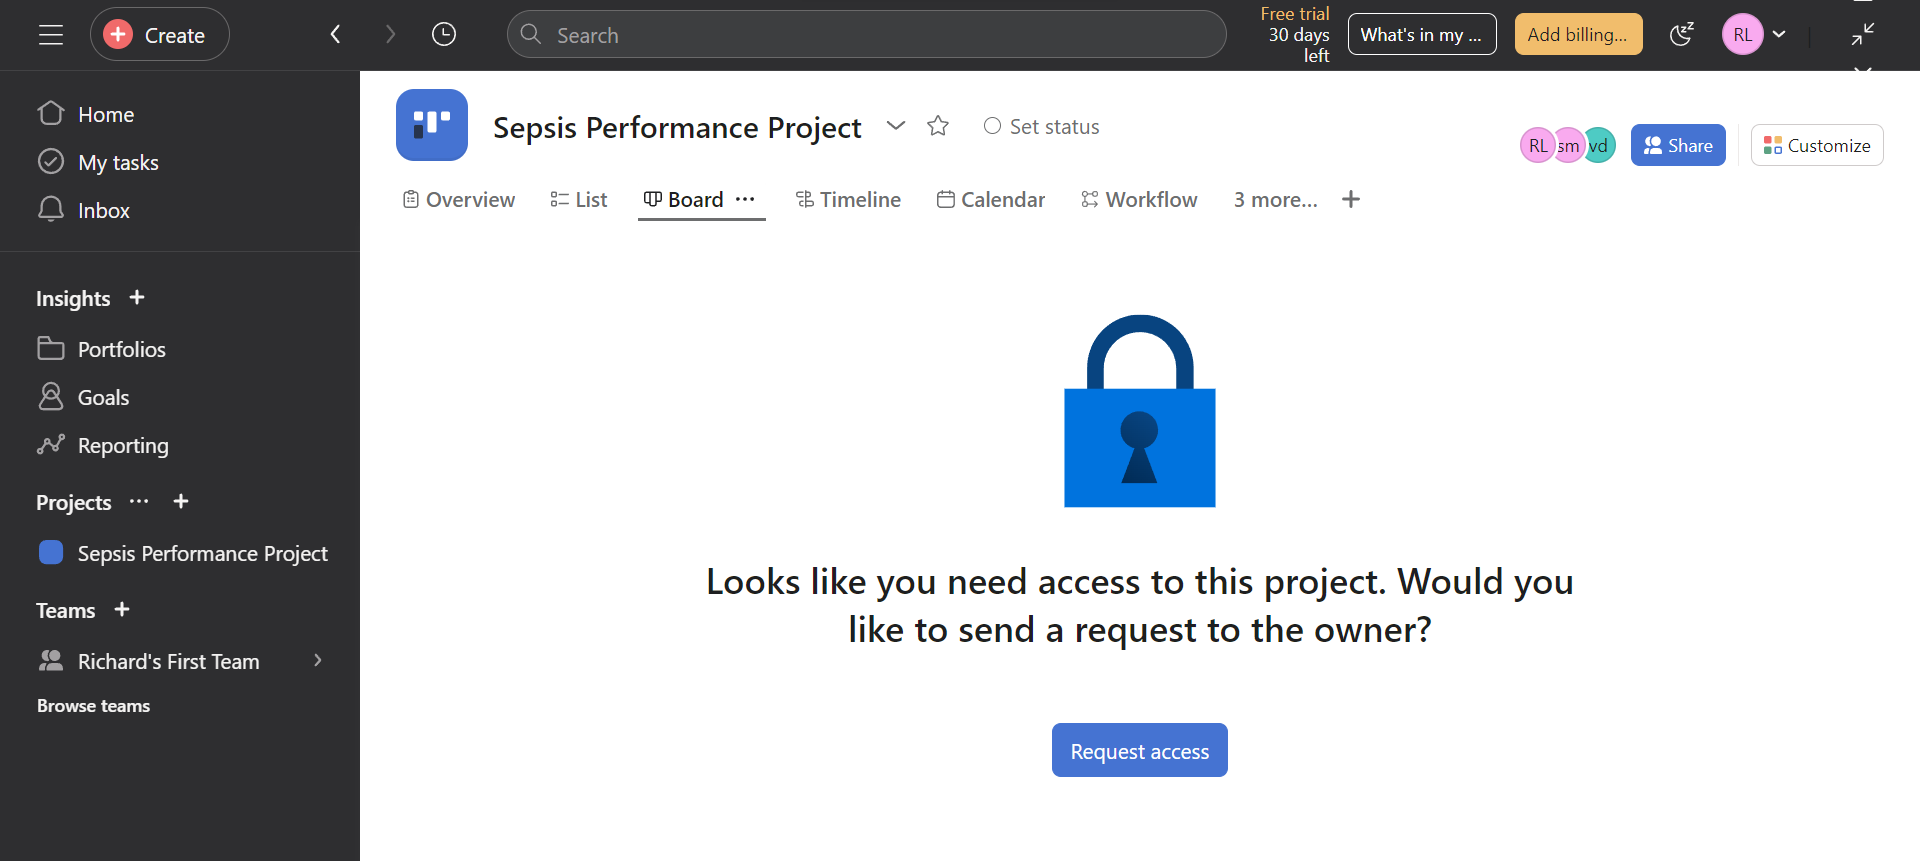Open the RL profile avatar menu
The image size is (1920, 861).
[x=1742, y=35]
